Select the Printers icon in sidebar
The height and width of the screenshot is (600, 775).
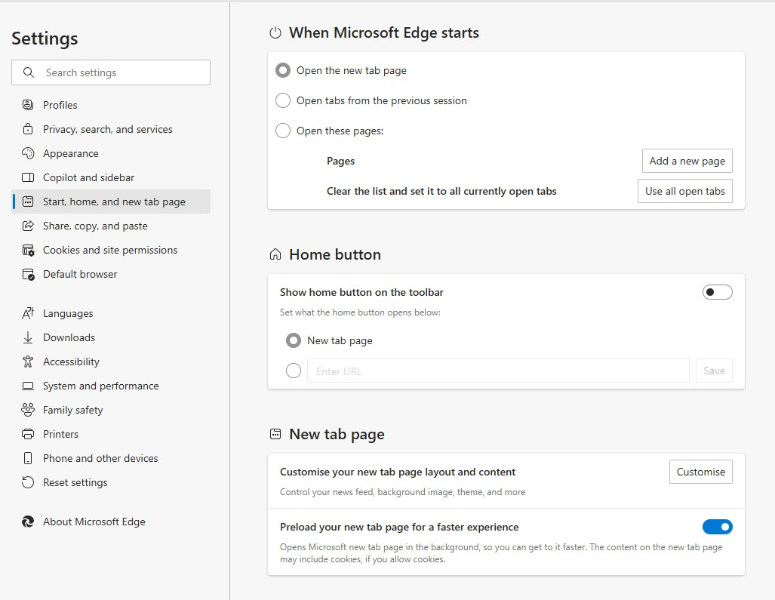(x=28, y=434)
